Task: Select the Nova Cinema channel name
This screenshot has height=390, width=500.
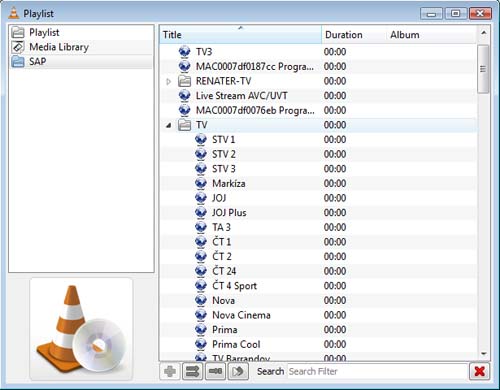Action: point(241,315)
